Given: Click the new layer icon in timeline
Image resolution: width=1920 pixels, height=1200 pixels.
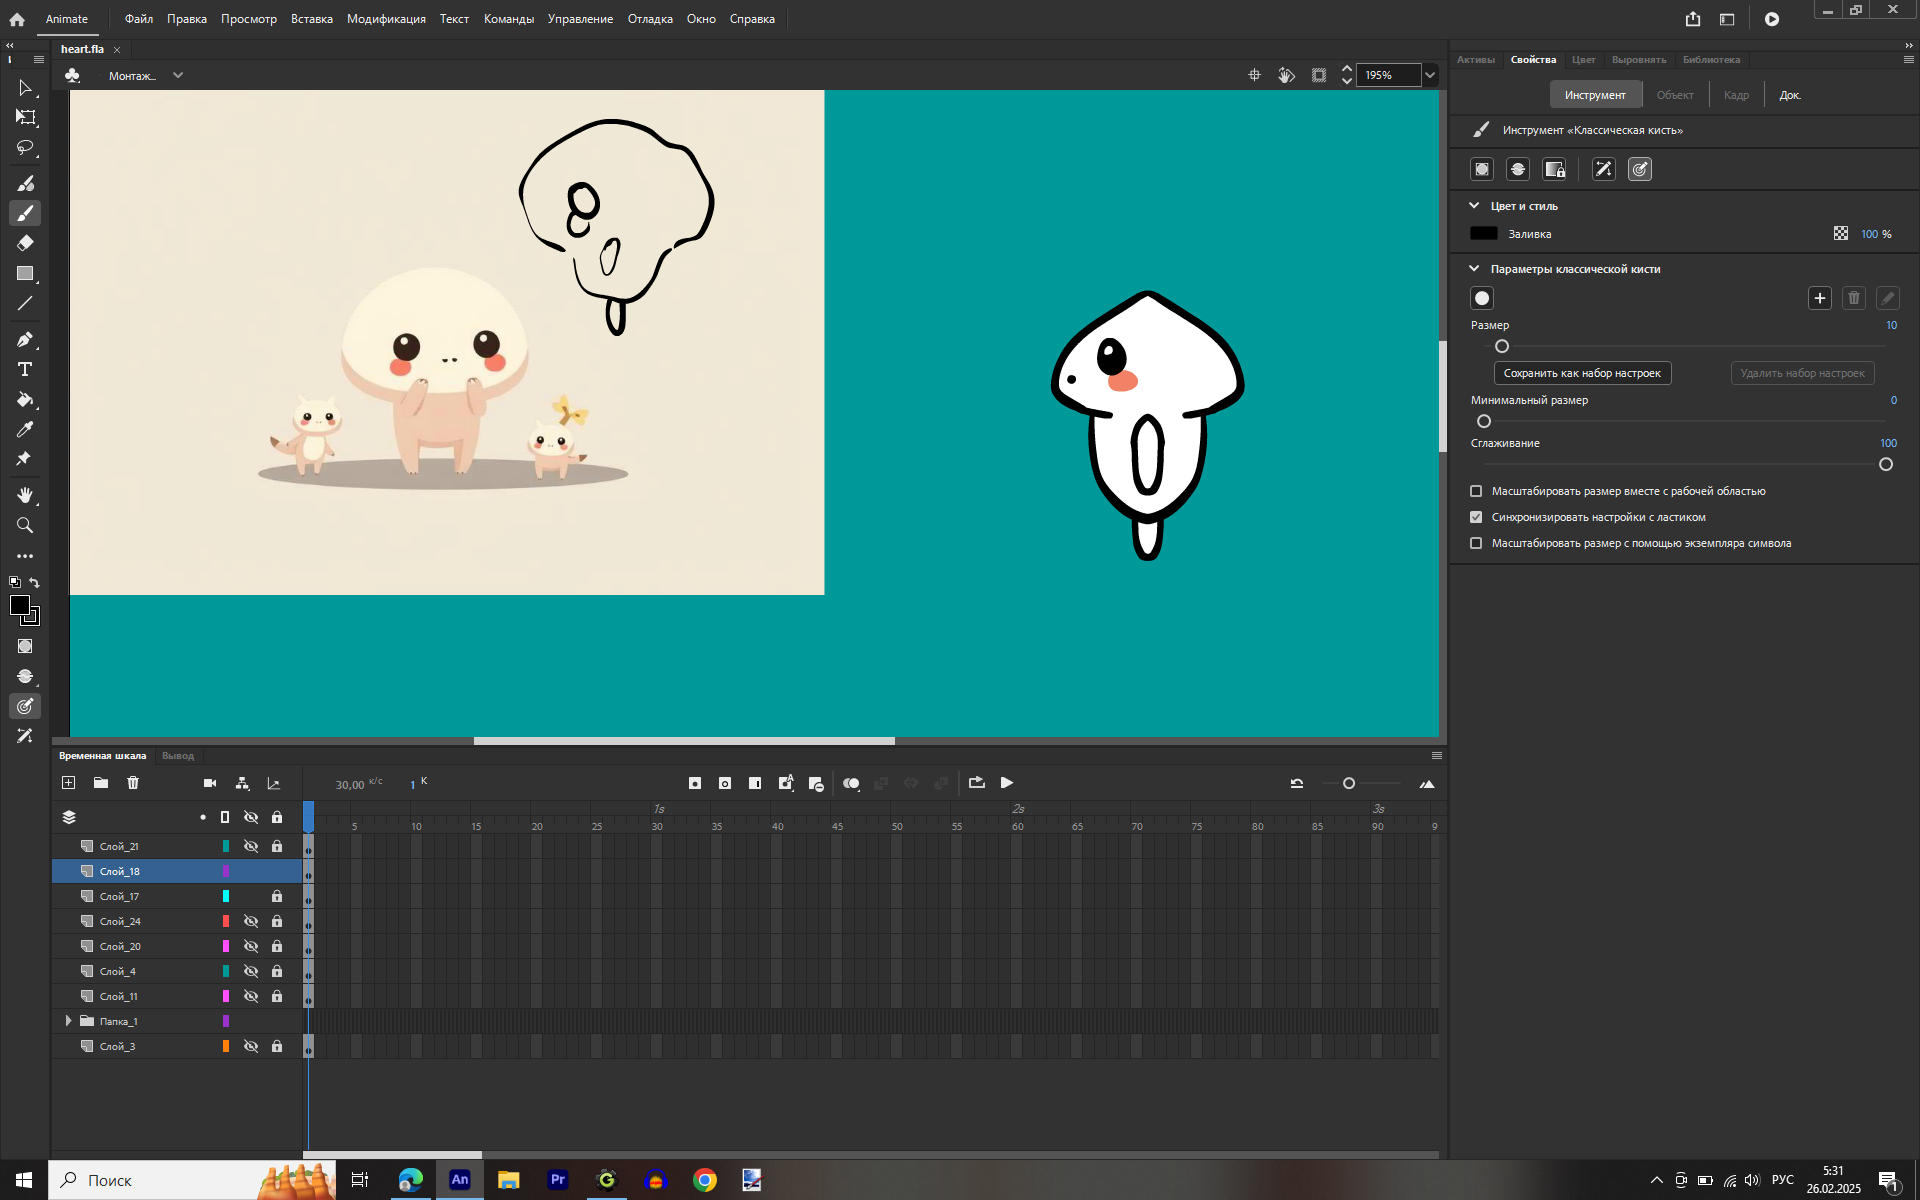Looking at the screenshot, I should pos(69,783).
